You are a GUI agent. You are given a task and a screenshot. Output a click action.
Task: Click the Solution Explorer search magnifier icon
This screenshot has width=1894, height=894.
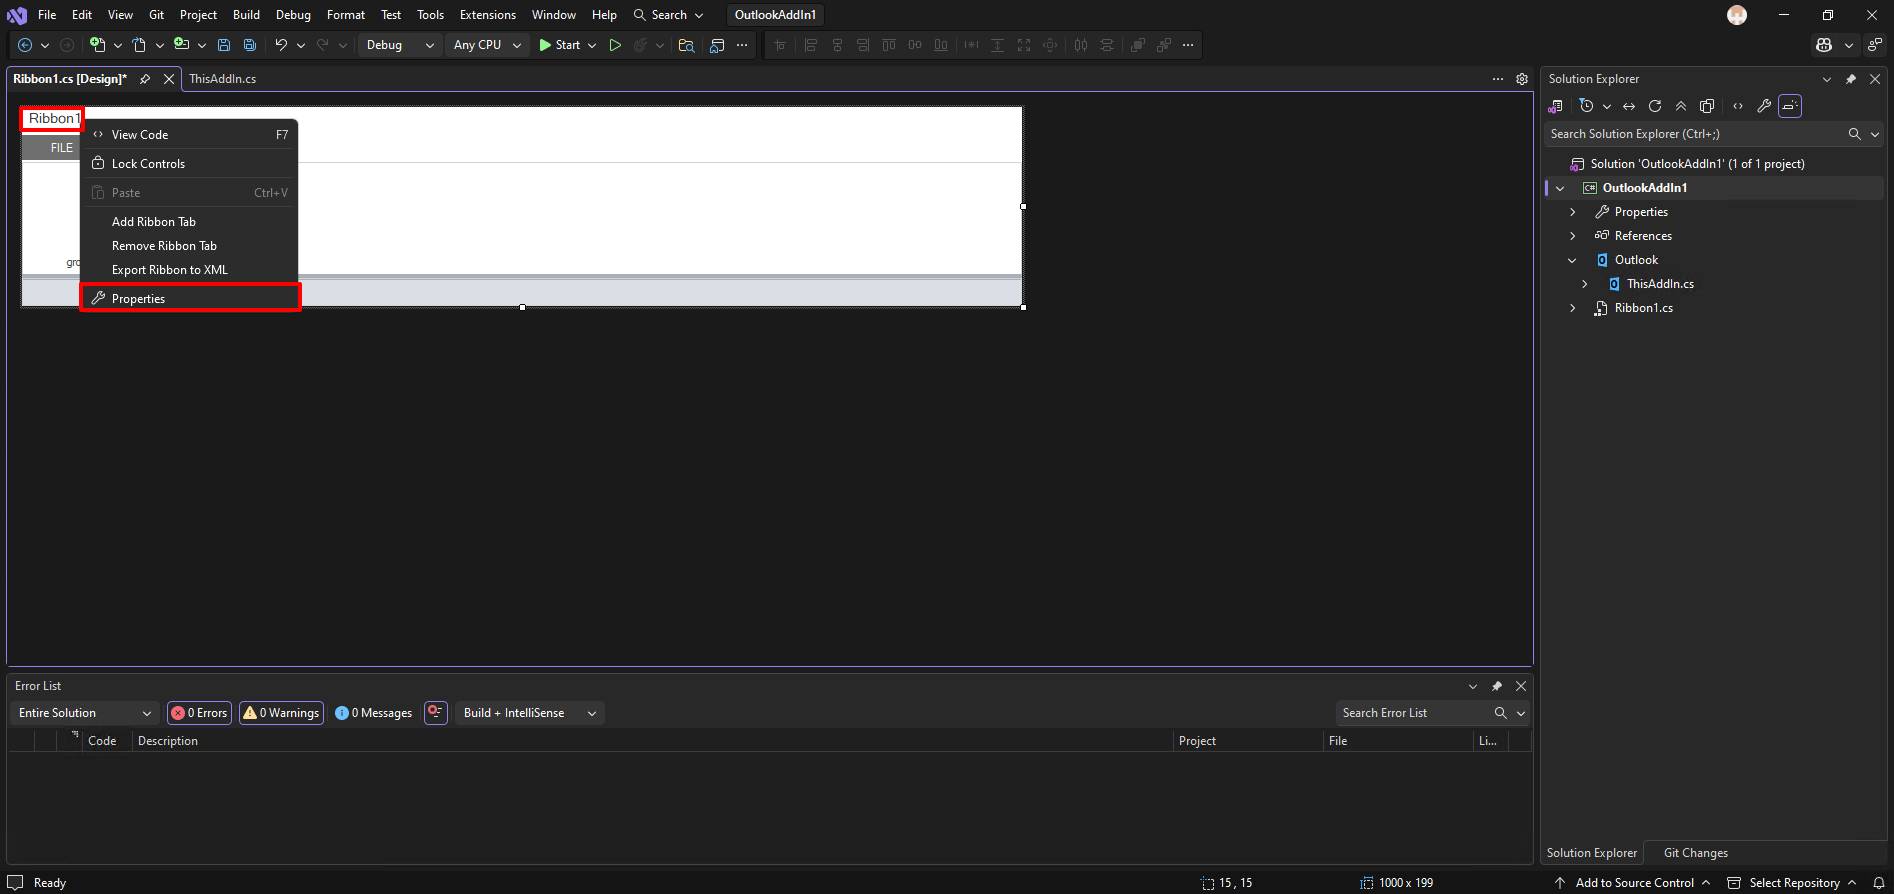pos(1855,134)
